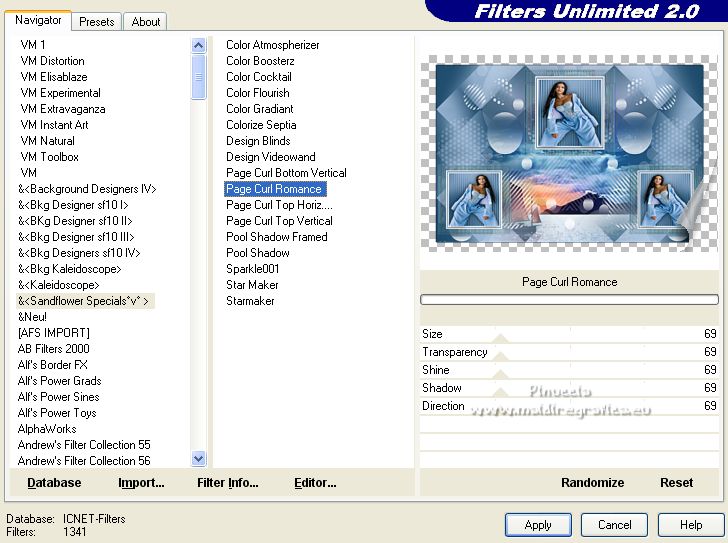Select Andrew's Filter Collection 56
Screen dimensions: 728x543
[x=84, y=461]
